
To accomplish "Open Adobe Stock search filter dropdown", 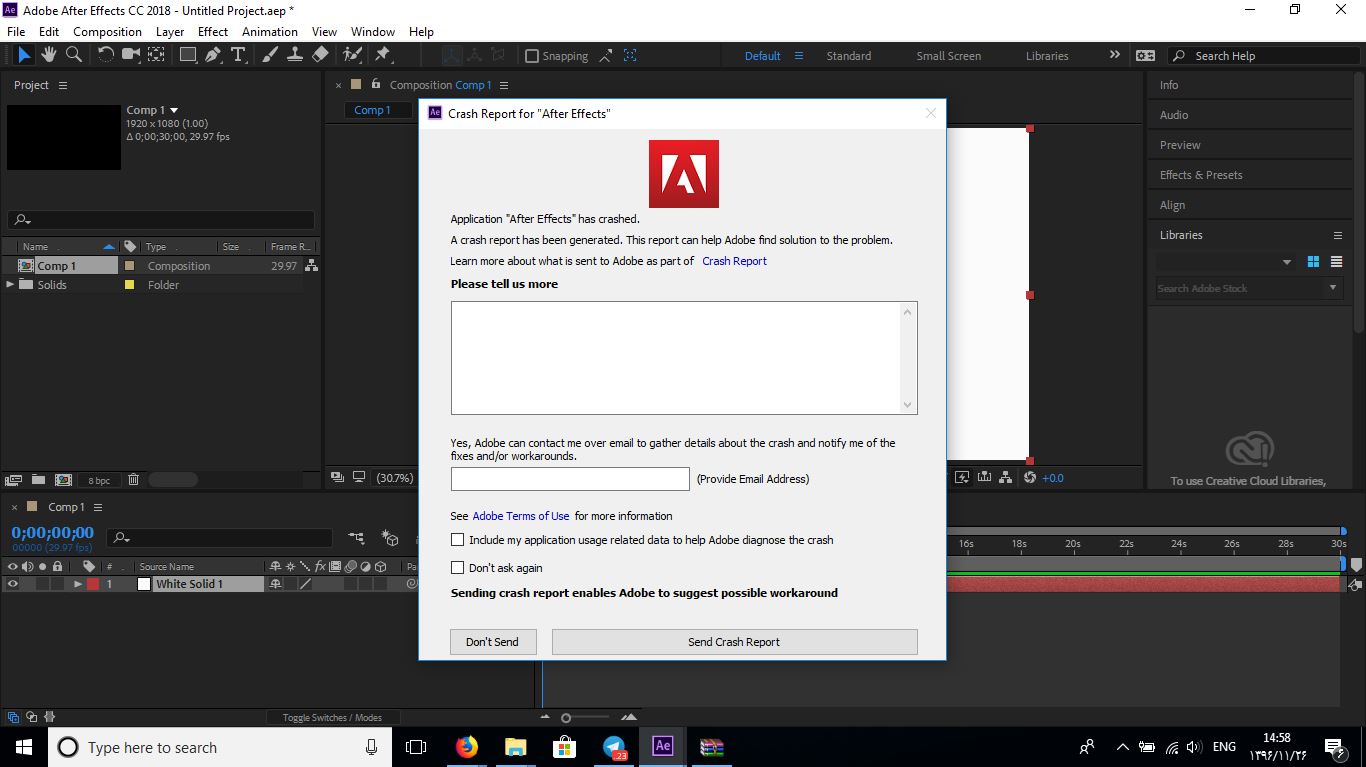I will (x=1333, y=288).
